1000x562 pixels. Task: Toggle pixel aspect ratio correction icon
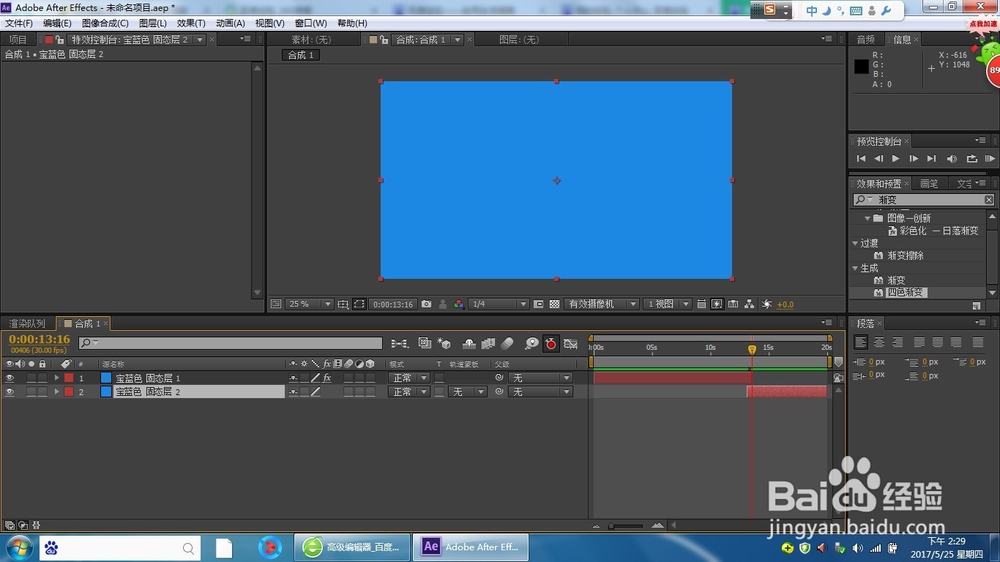pyautogui.click(x=701, y=304)
